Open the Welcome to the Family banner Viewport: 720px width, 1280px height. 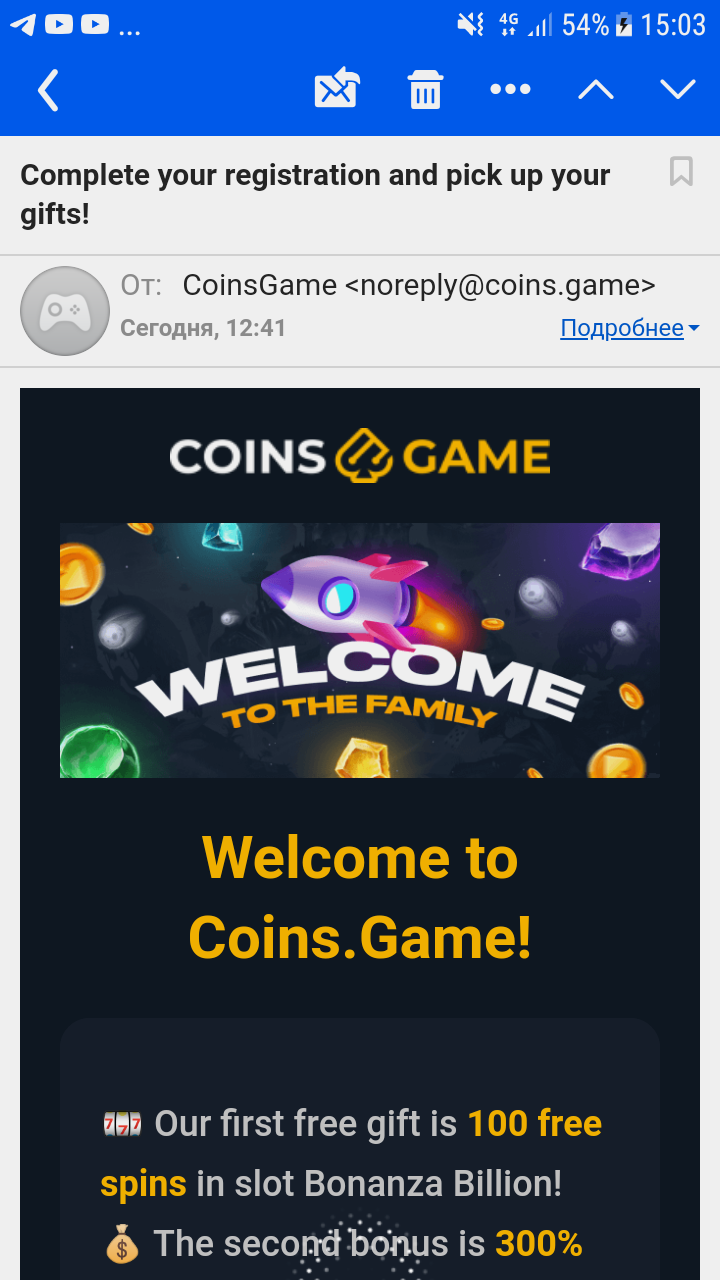pos(360,650)
